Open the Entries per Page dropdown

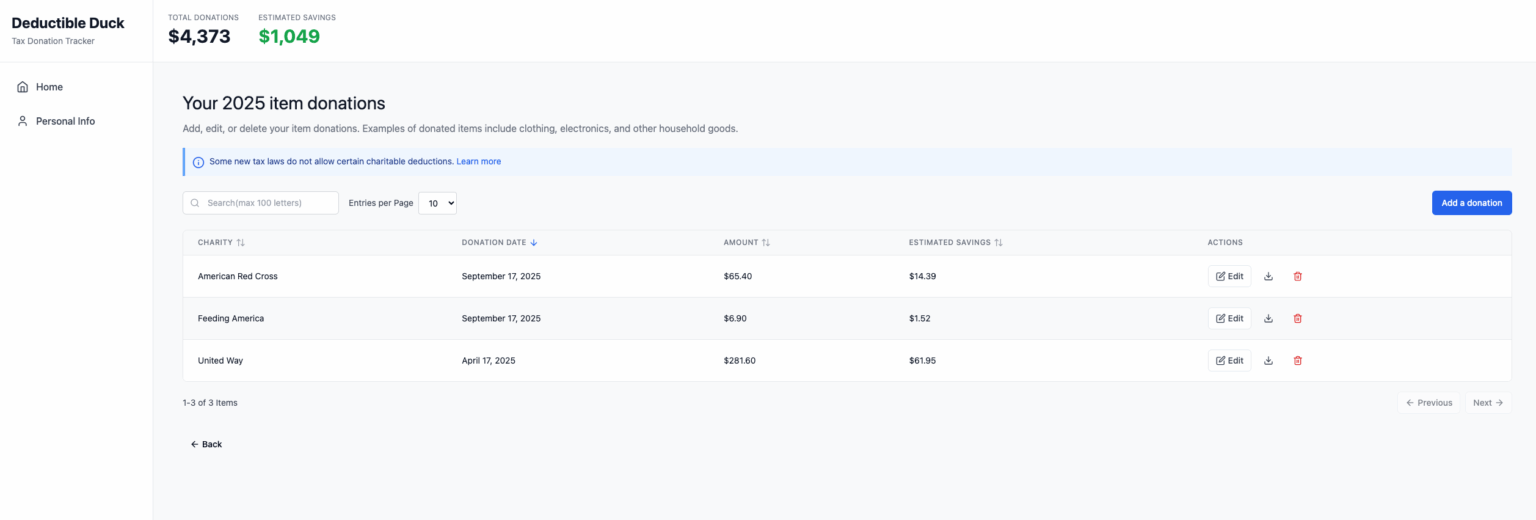coord(437,203)
